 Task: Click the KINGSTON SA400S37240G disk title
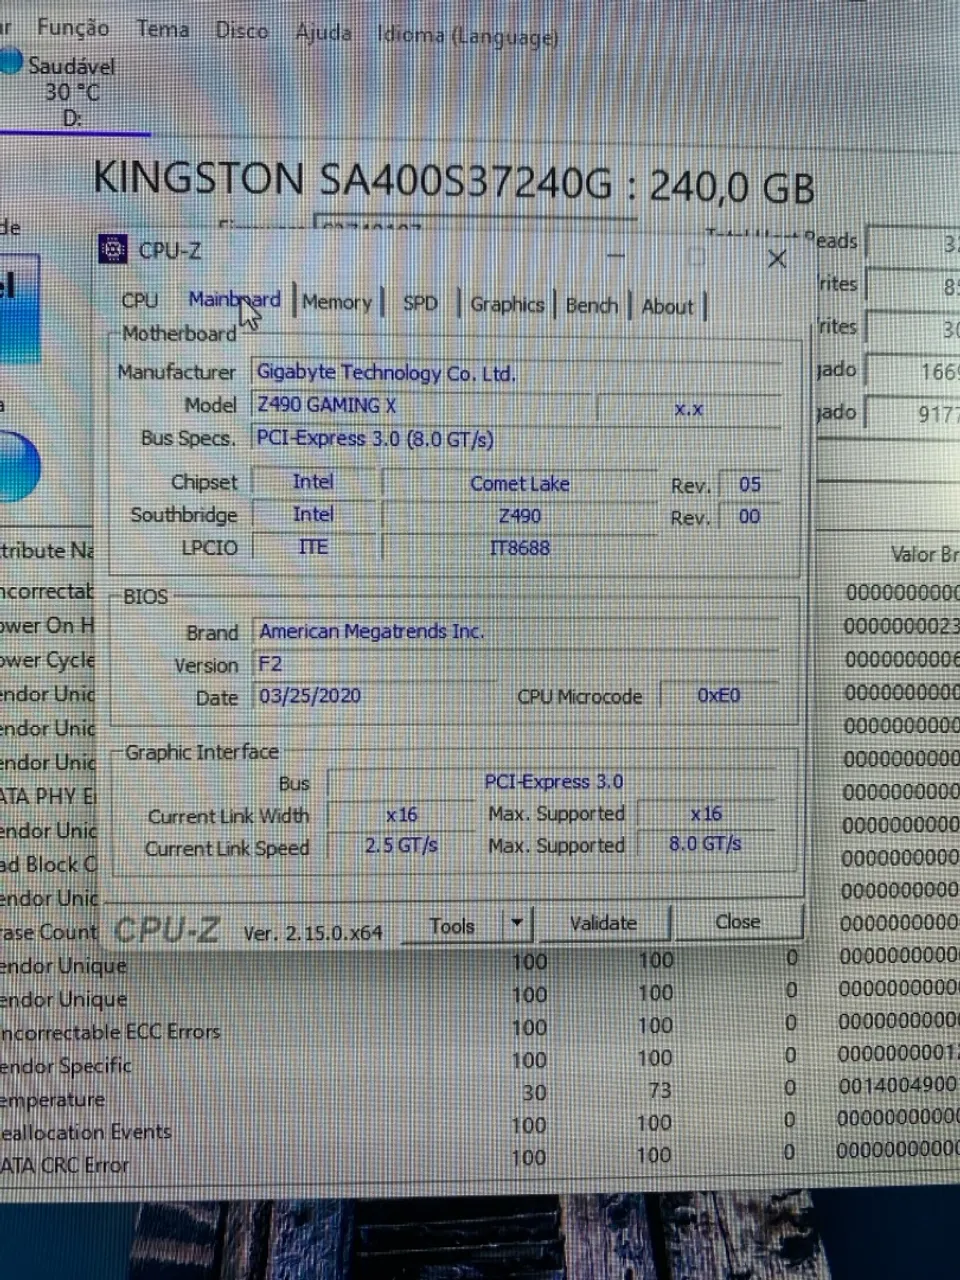click(x=454, y=182)
